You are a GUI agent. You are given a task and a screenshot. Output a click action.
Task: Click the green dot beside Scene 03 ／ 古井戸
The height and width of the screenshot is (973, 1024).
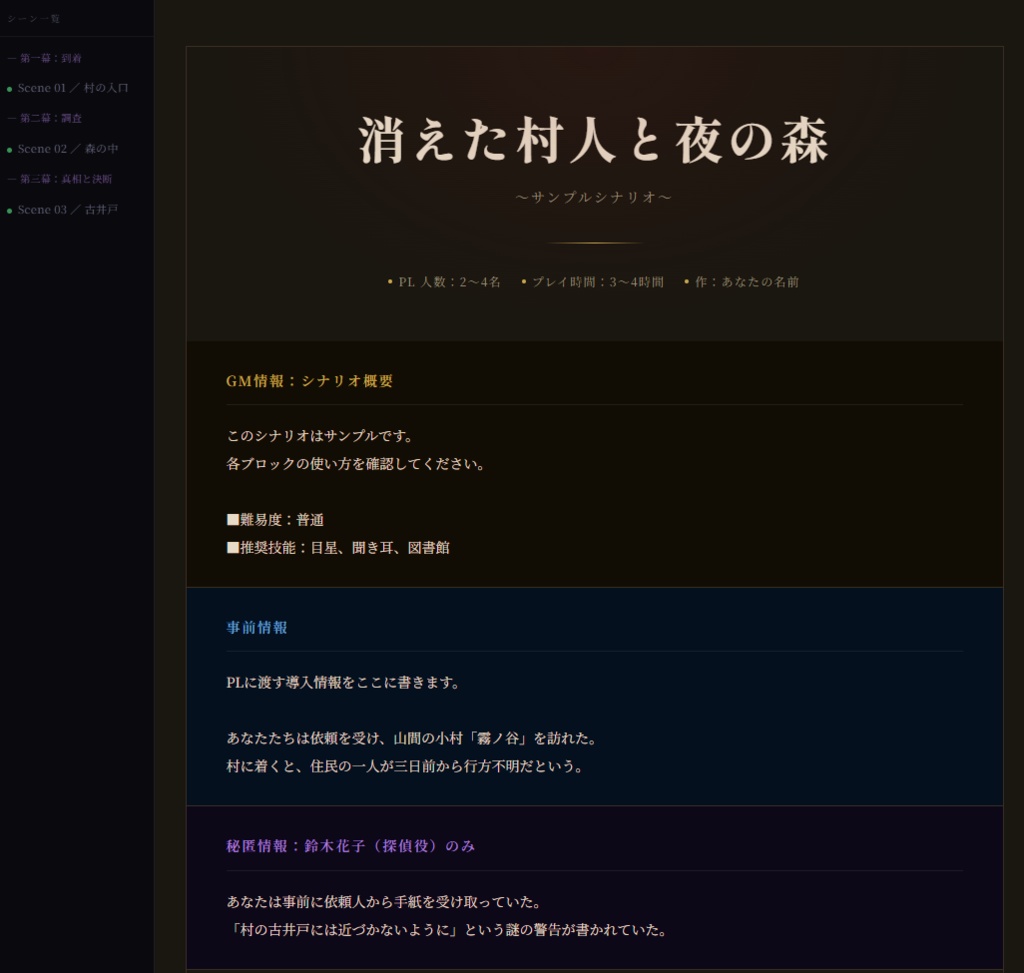11,210
